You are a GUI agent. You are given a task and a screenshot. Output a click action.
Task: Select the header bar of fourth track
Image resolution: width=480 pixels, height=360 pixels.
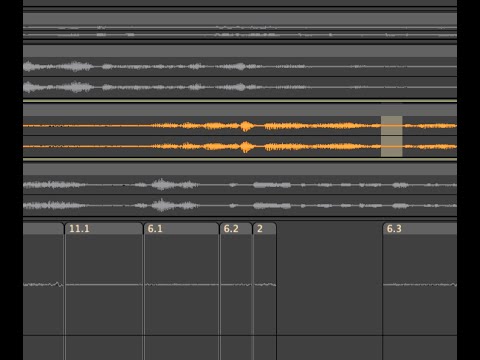(x=240, y=169)
